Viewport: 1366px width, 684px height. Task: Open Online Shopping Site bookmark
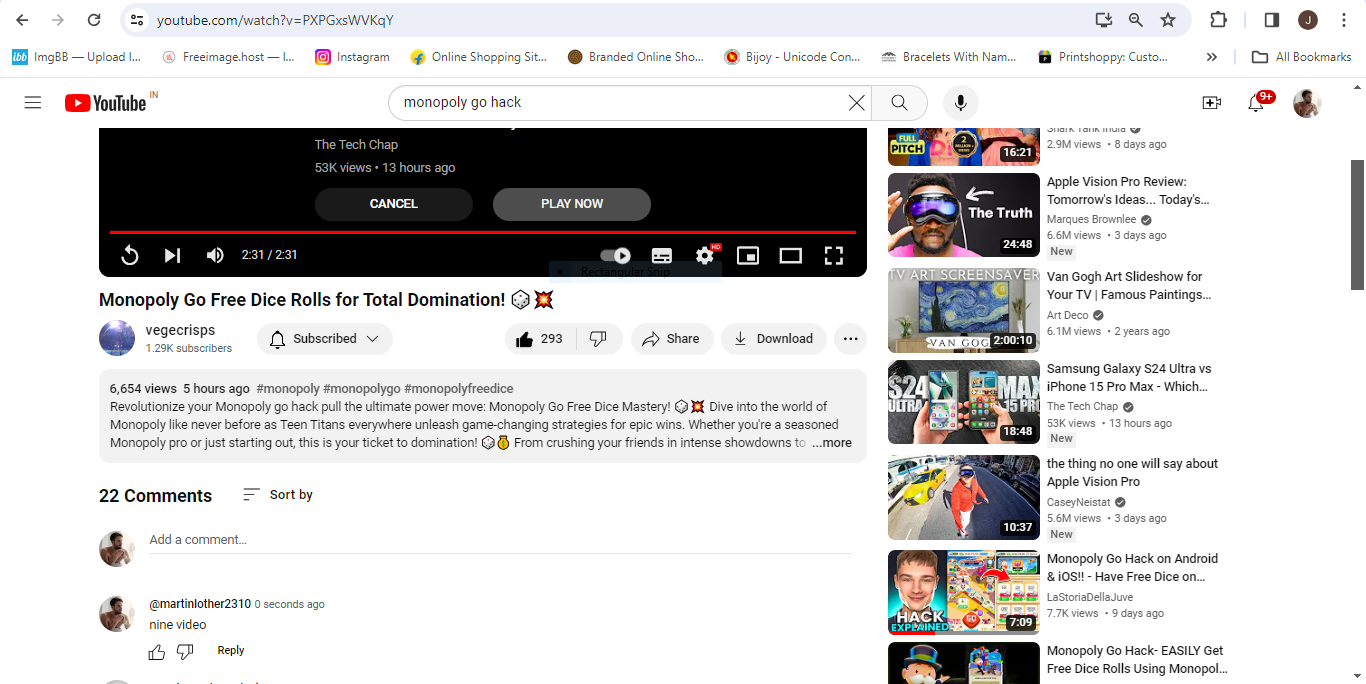[x=479, y=57]
